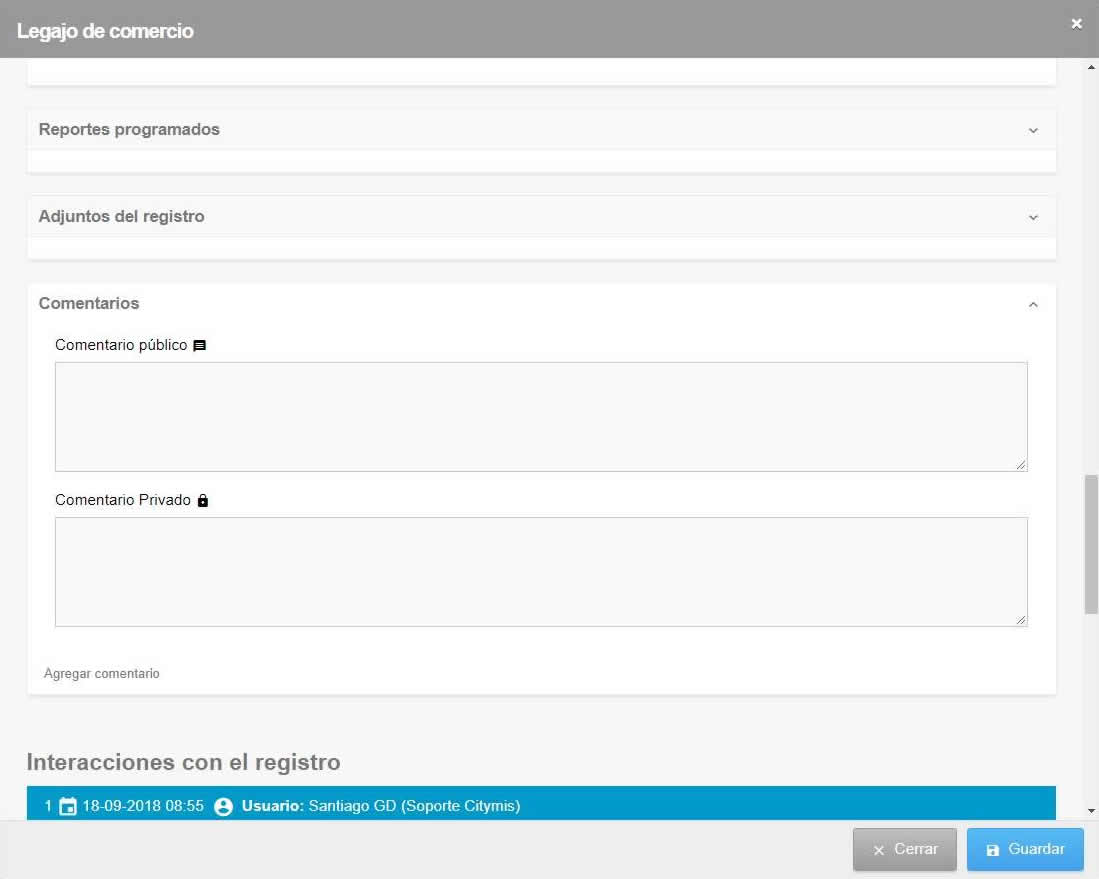Close the Legajo de comercio dialog
The image size is (1099, 879).
[1077, 24]
